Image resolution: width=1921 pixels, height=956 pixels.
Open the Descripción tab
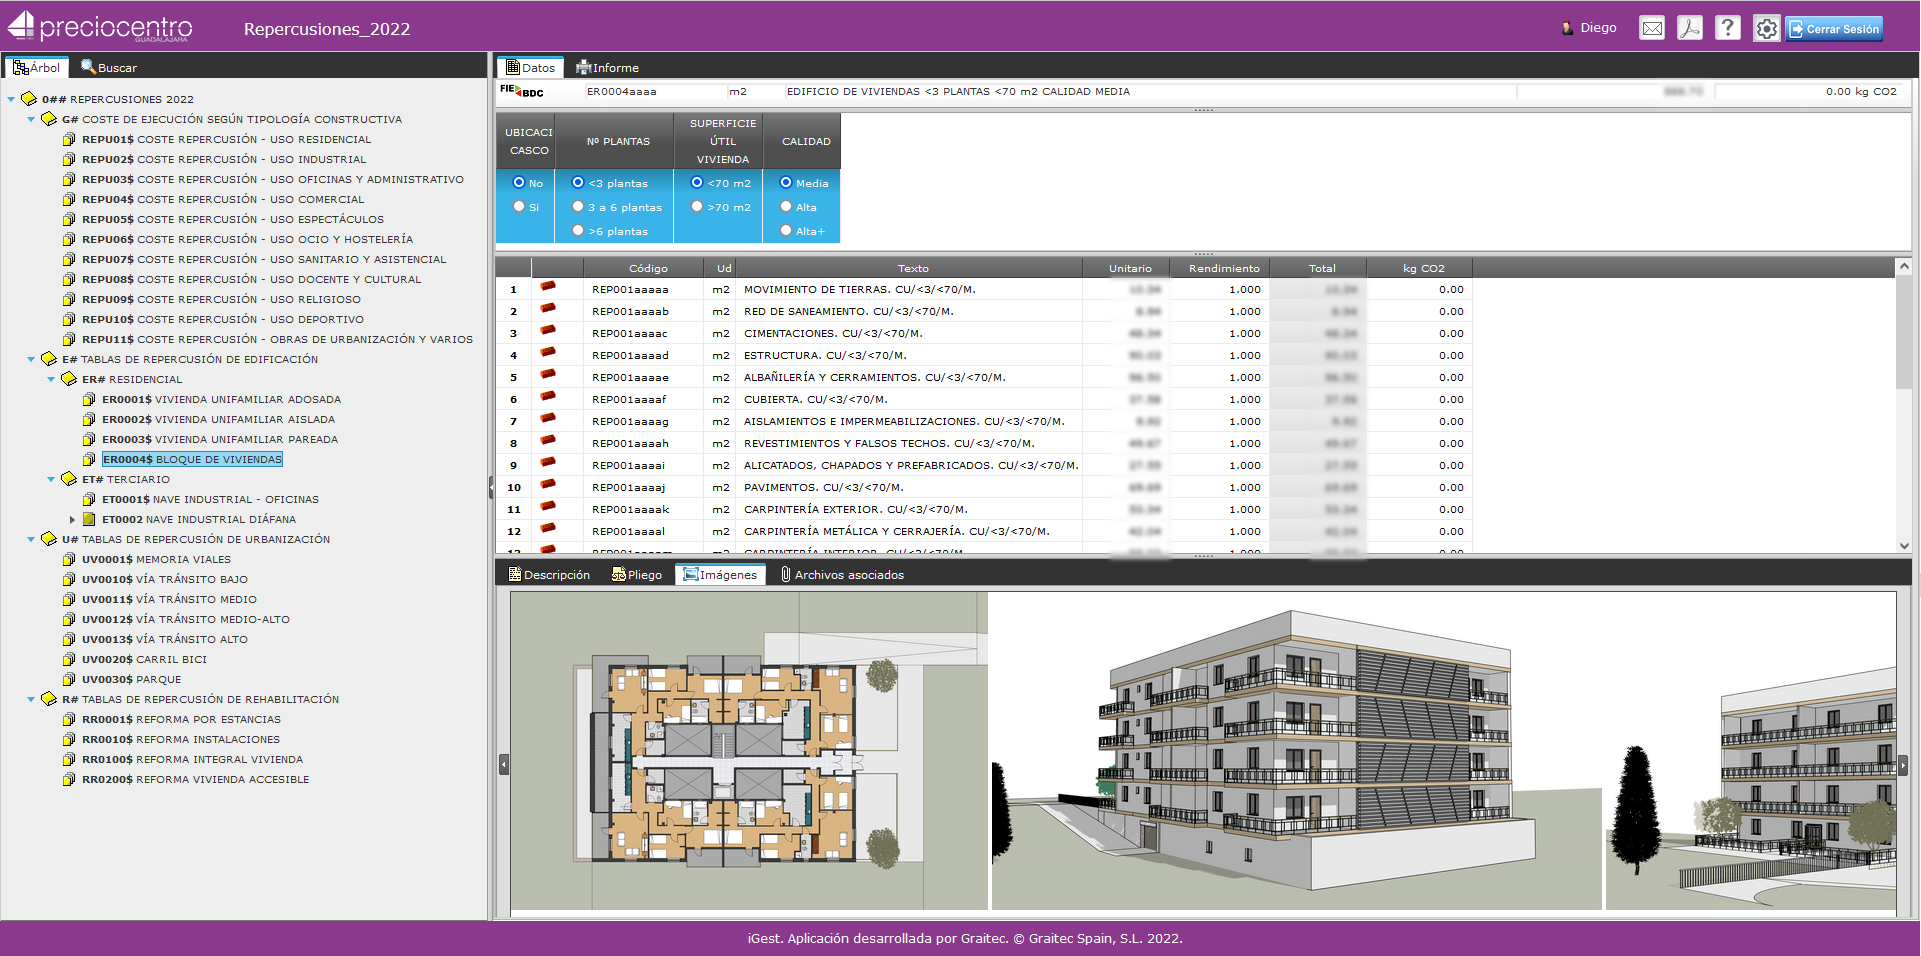[549, 574]
